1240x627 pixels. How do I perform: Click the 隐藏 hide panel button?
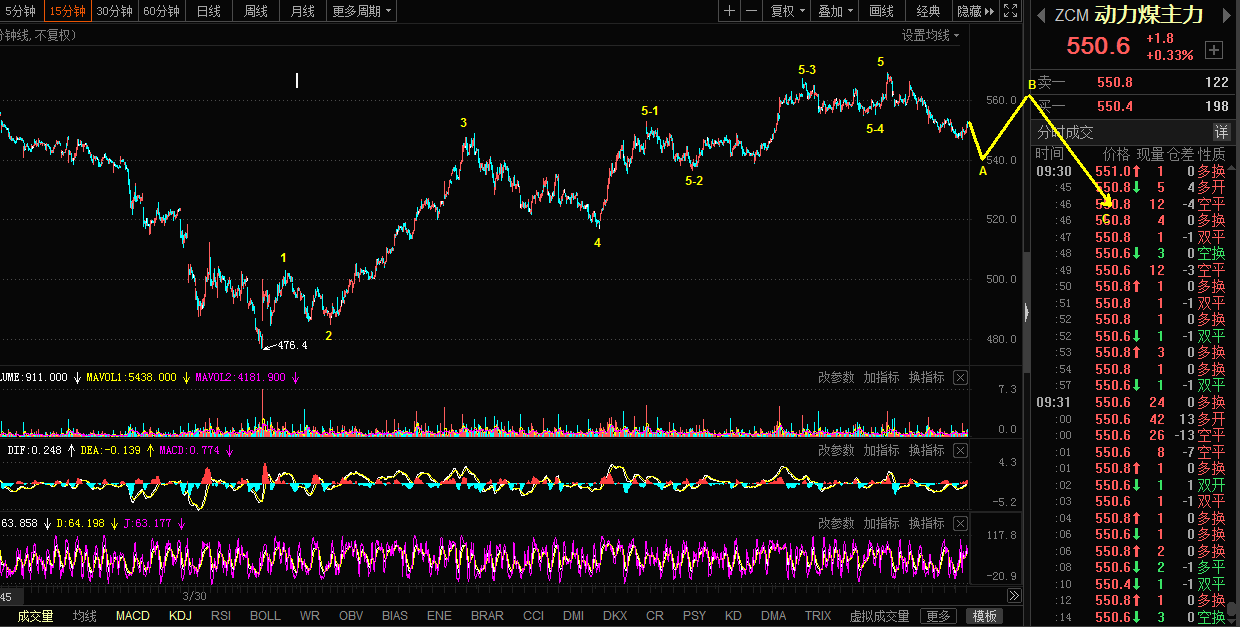tap(975, 11)
